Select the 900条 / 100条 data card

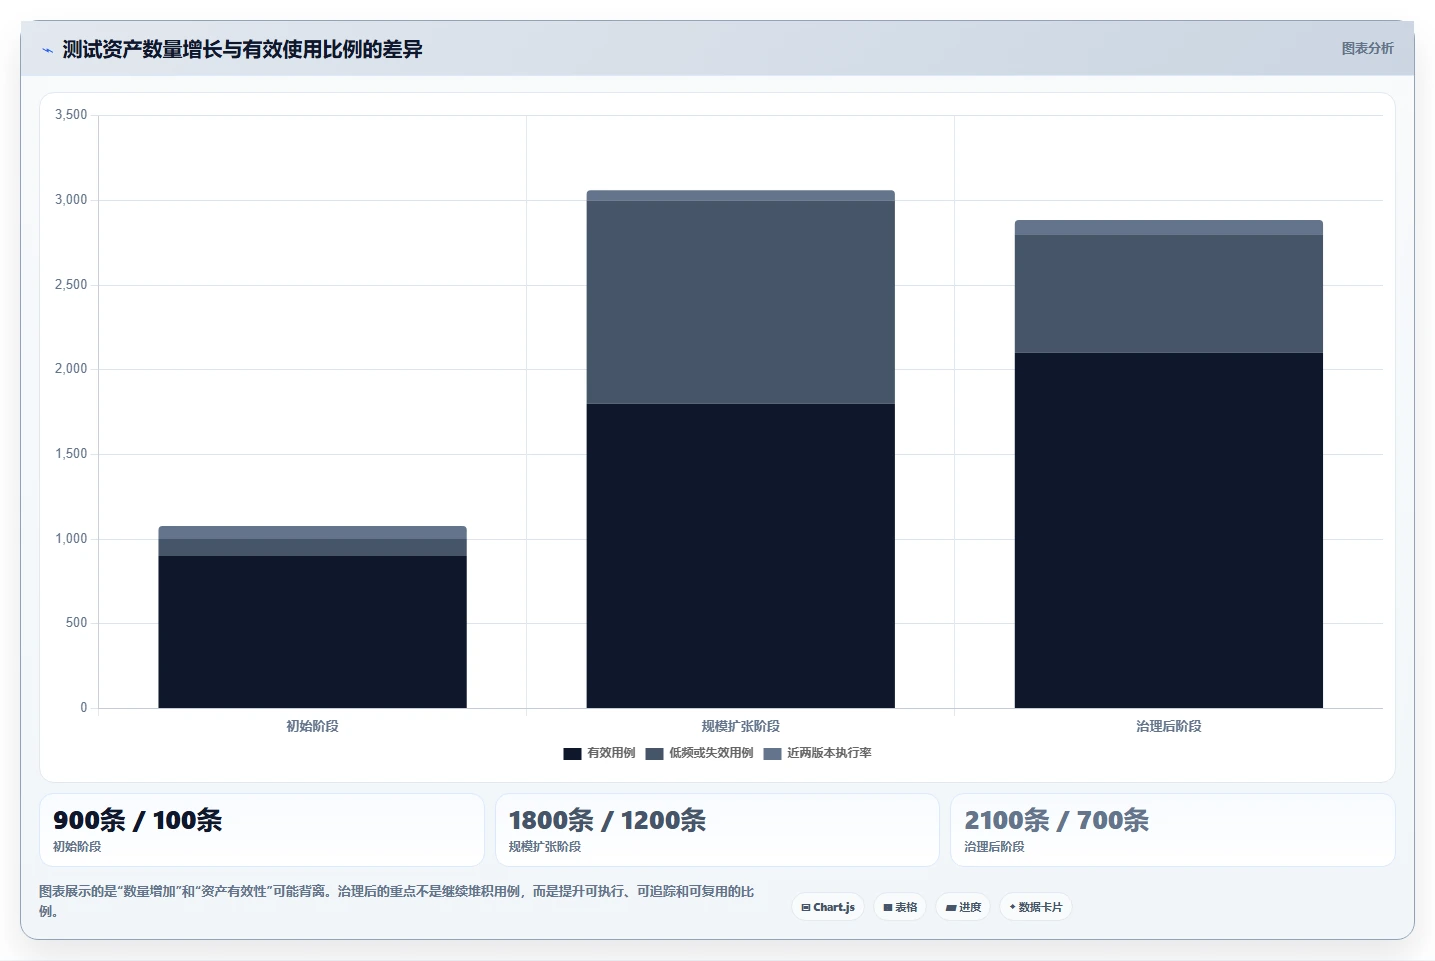pos(261,830)
